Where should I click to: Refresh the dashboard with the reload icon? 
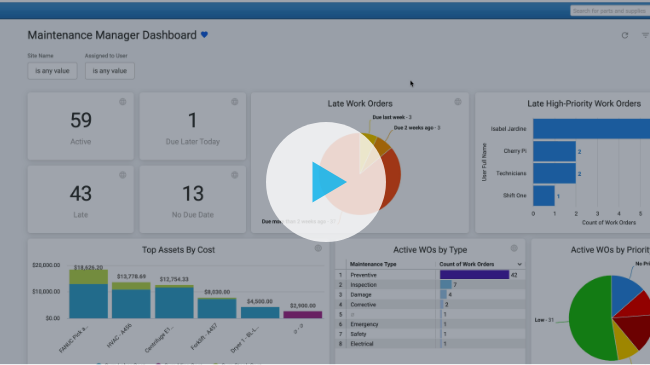point(625,36)
